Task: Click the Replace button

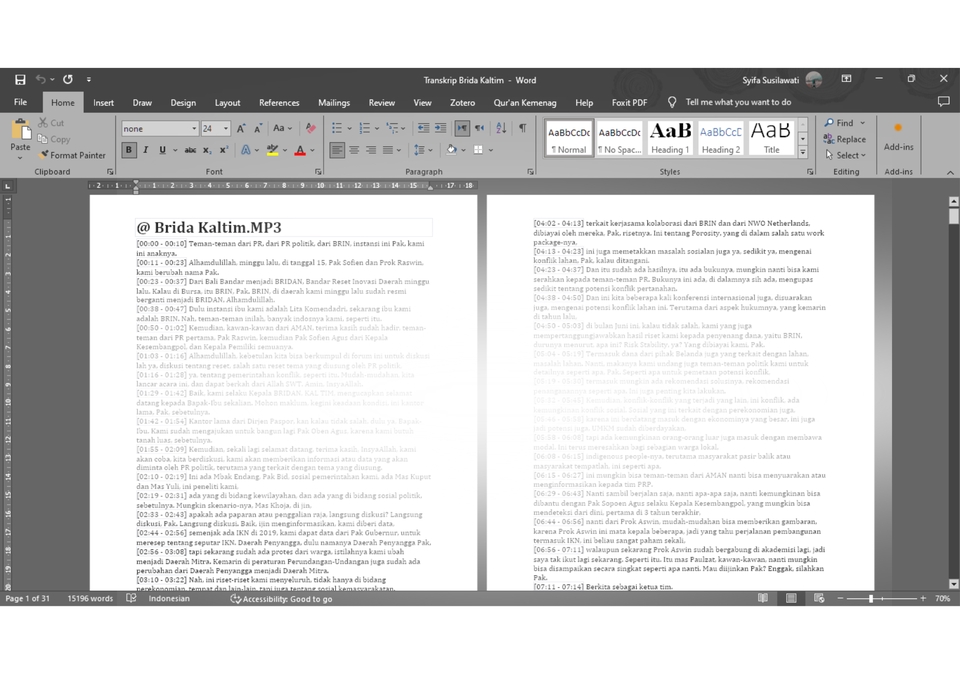Action: coord(844,139)
